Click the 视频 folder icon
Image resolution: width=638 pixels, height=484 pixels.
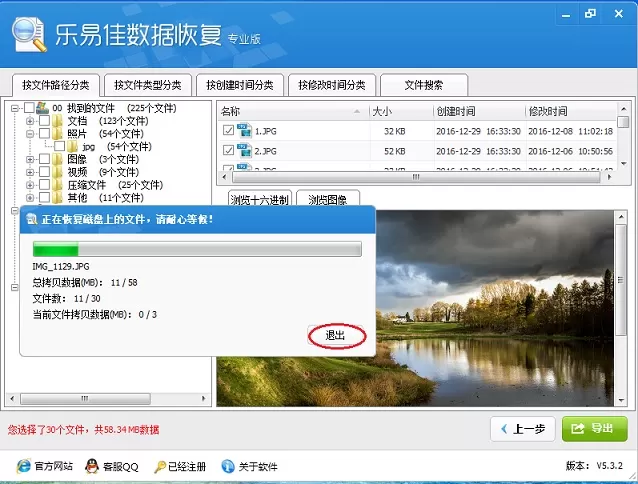coord(58,172)
